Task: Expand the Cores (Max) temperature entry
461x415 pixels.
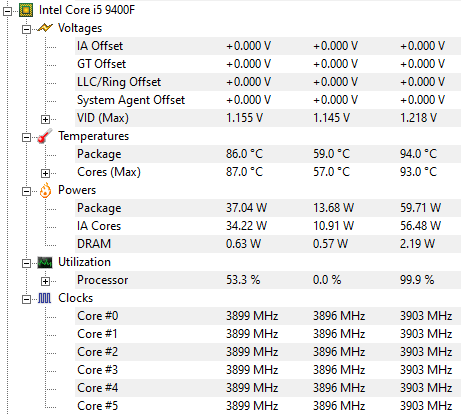Action: coord(45,173)
